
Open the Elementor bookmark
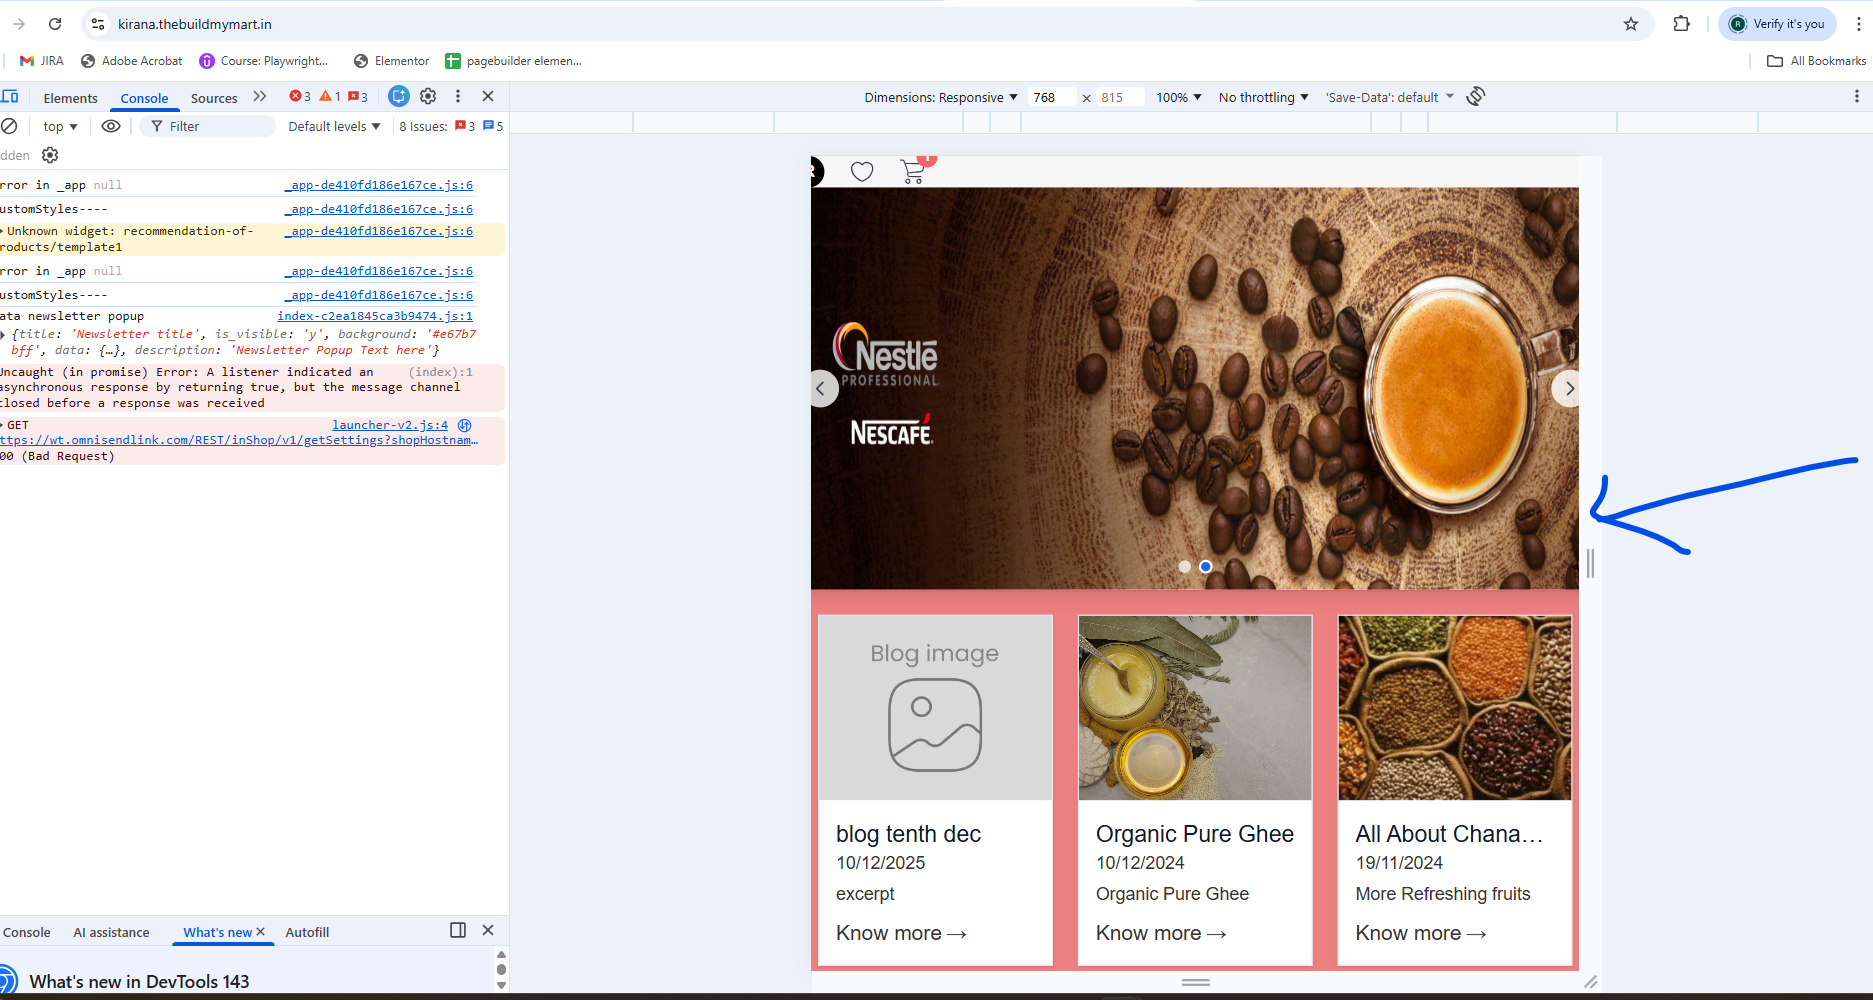coord(392,61)
